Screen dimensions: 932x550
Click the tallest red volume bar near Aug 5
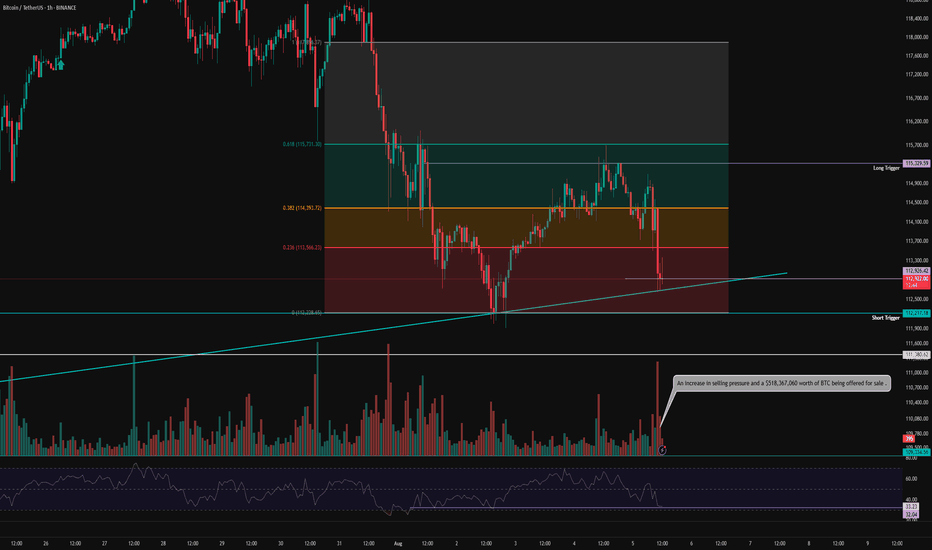pyautogui.click(x=657, y=408)
